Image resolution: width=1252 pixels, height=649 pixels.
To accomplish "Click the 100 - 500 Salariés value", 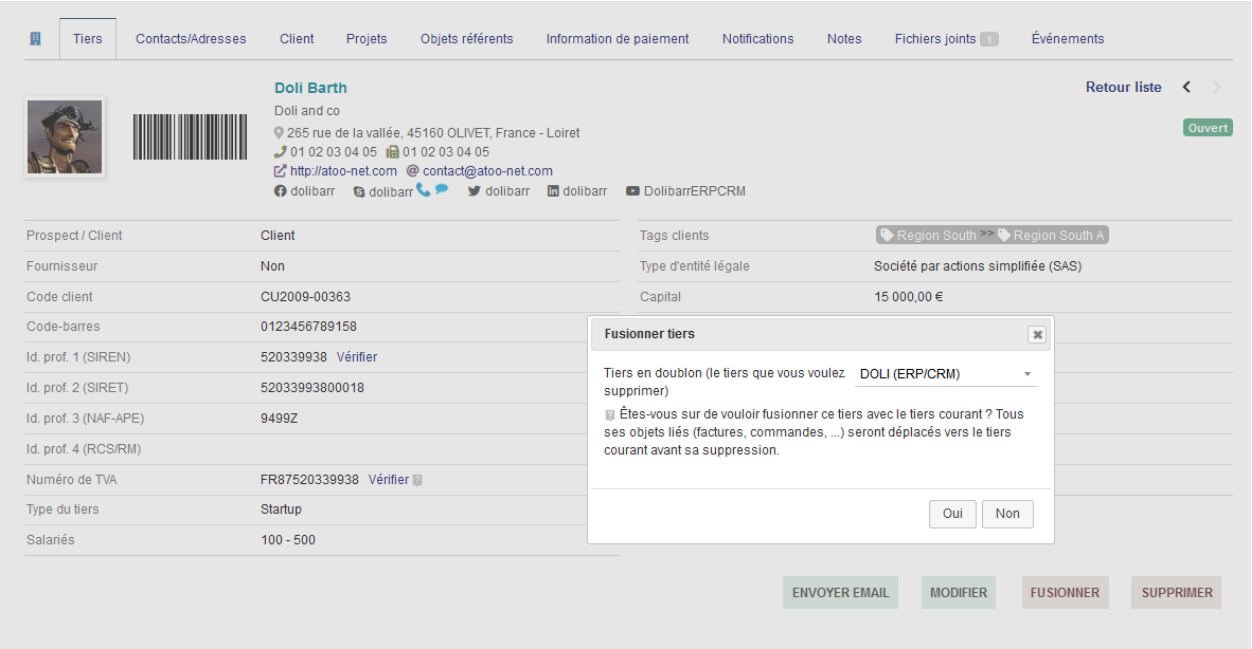I will pyautogui.click(x=289, y=541).
